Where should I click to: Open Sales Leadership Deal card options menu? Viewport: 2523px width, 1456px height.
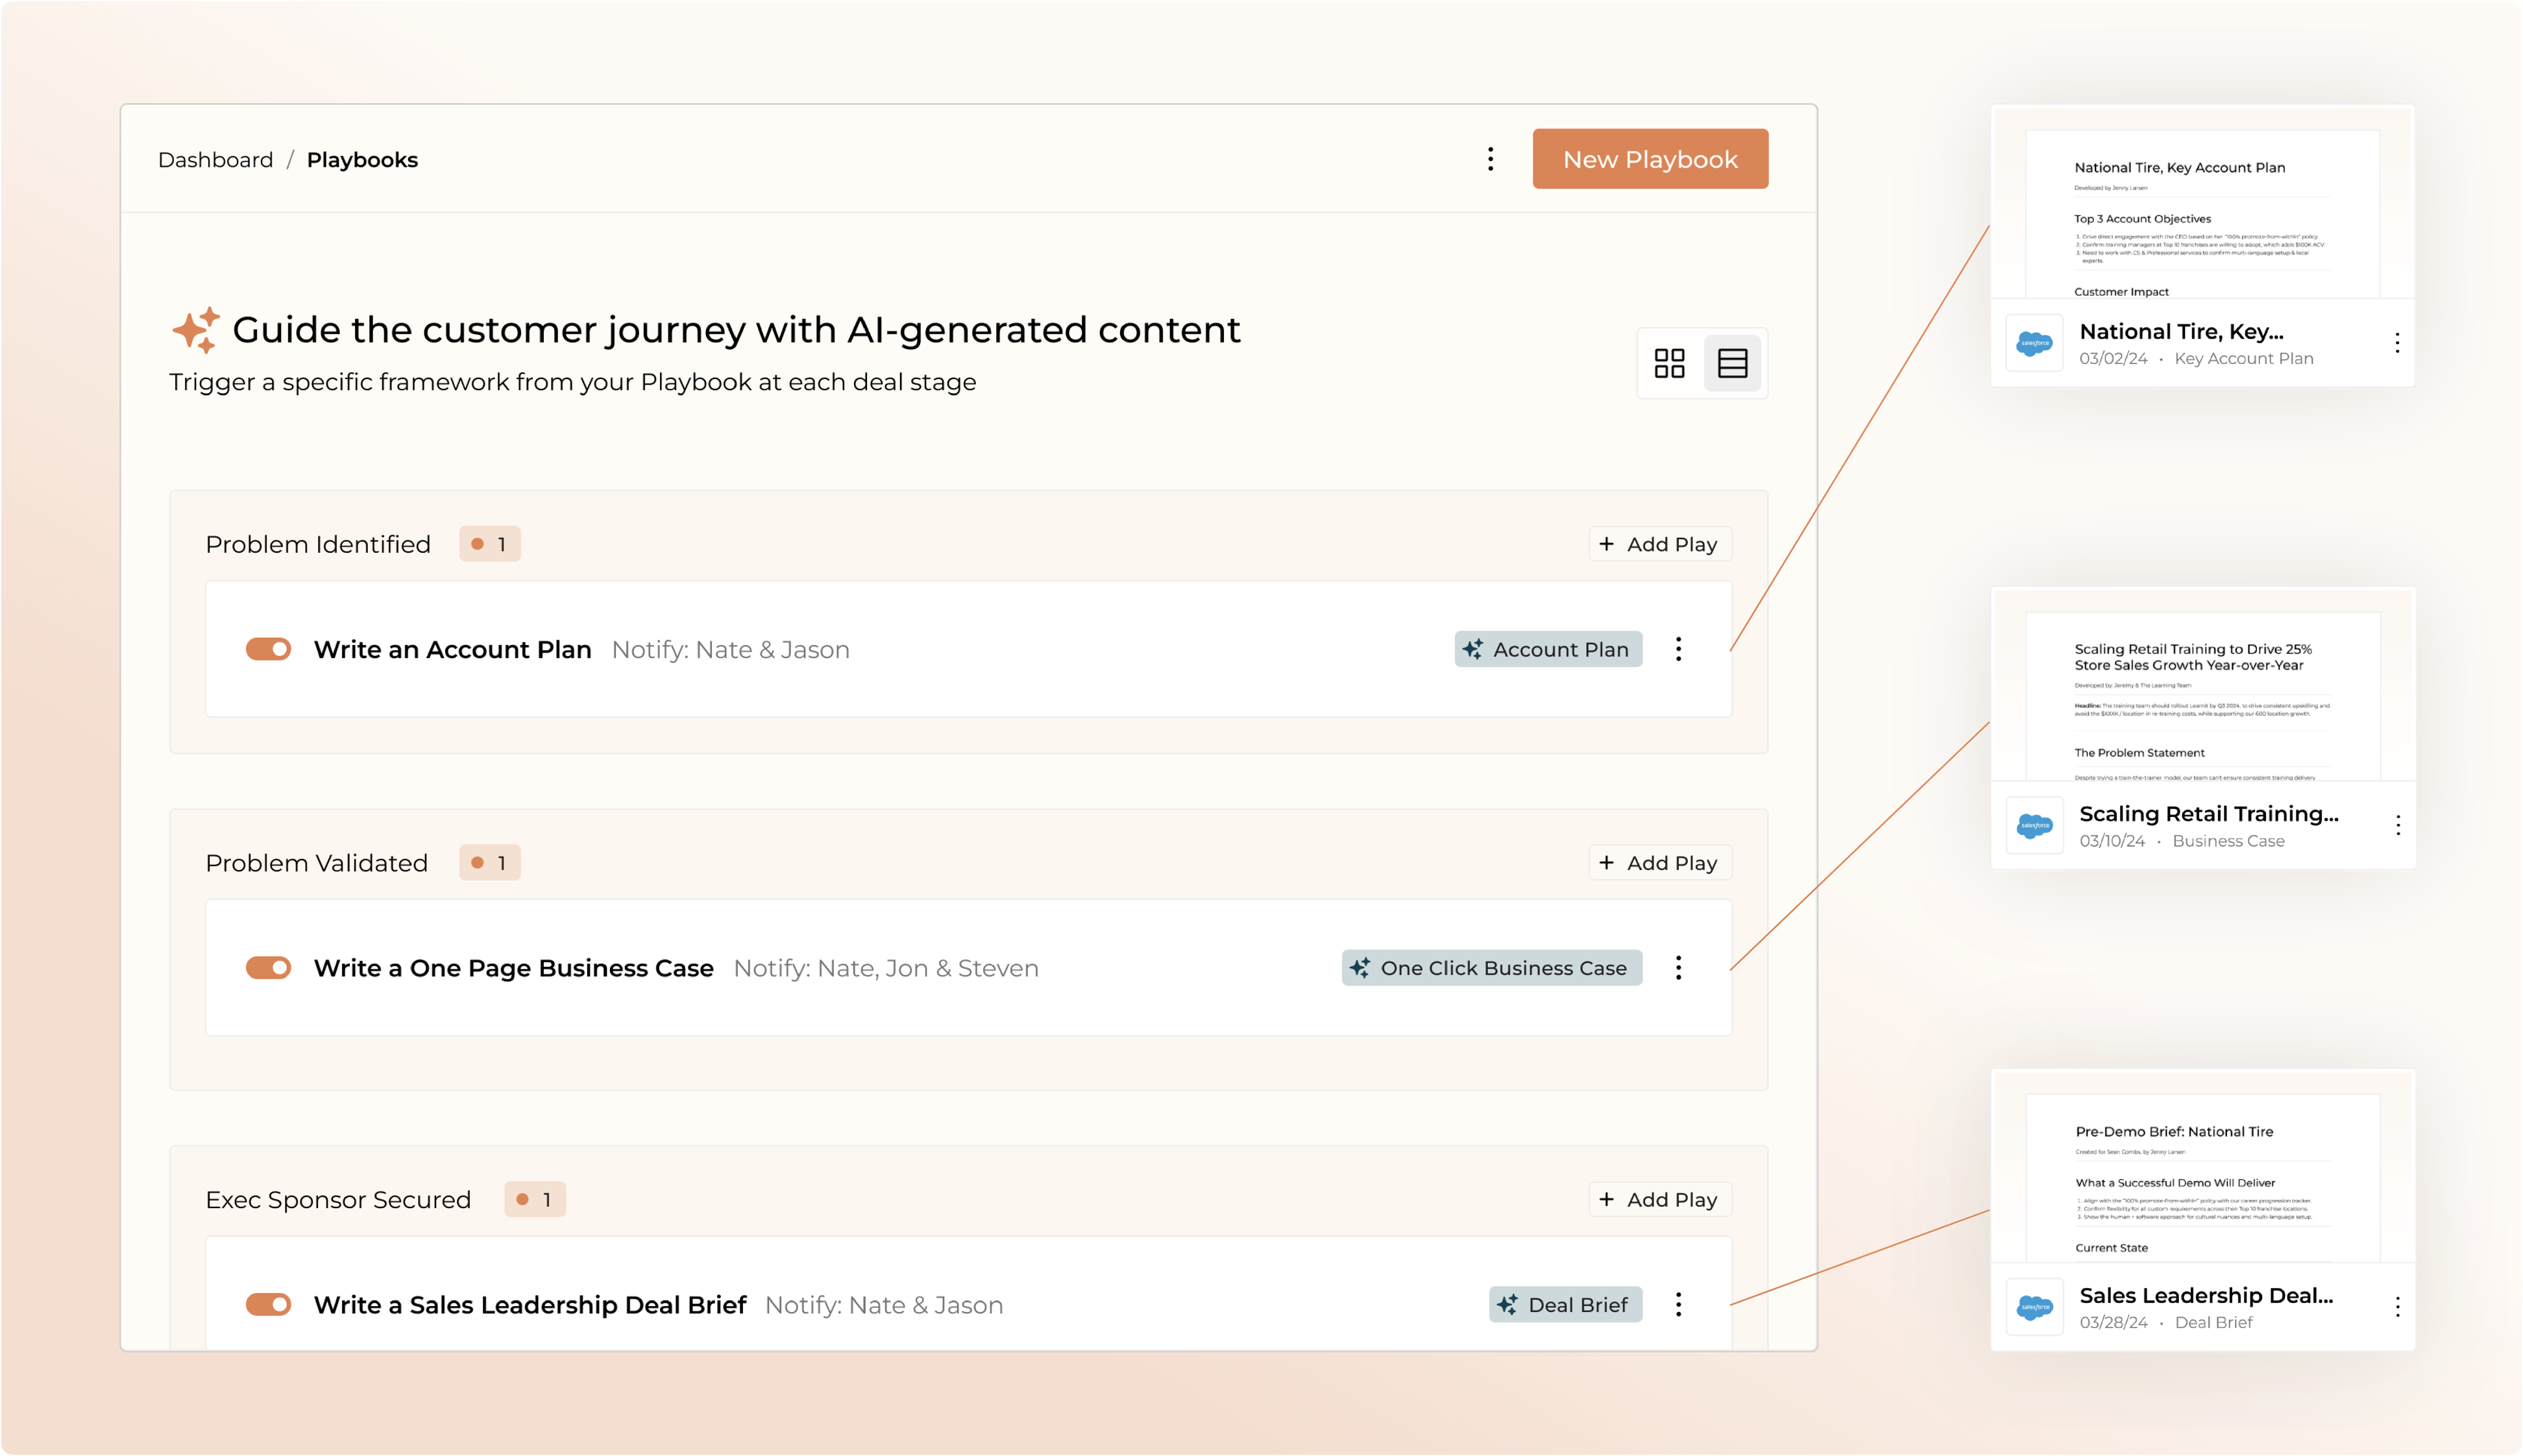2397,1307
